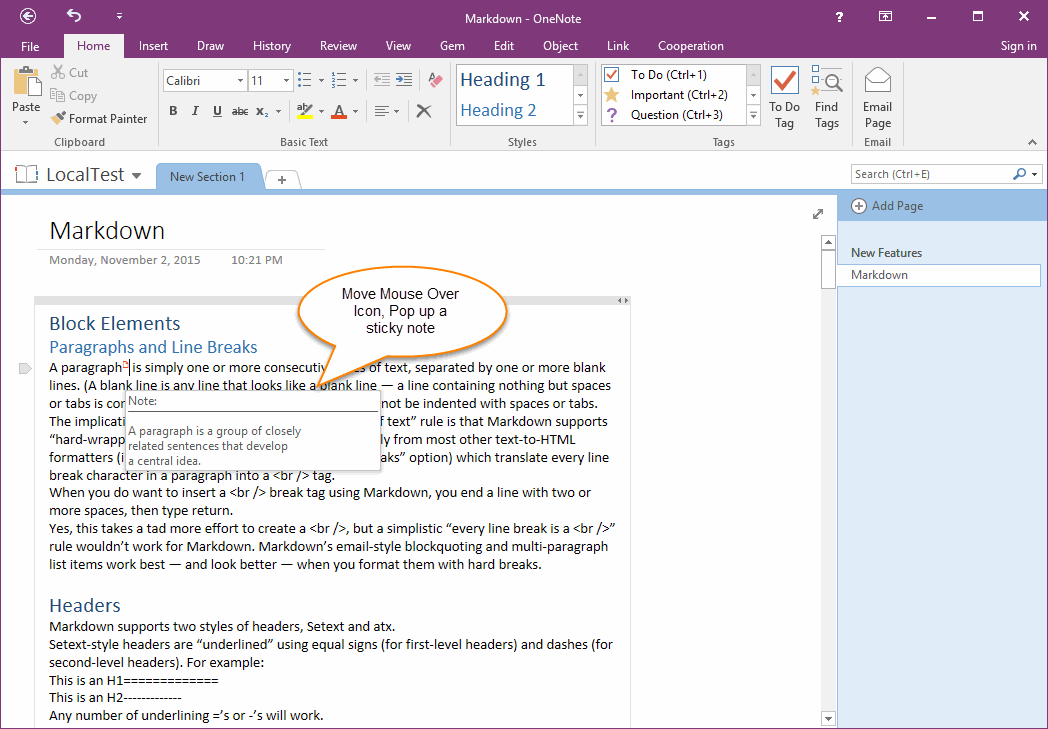Open the History ribbon tab
The image size is (1048, 729).
tap(271, 46)
